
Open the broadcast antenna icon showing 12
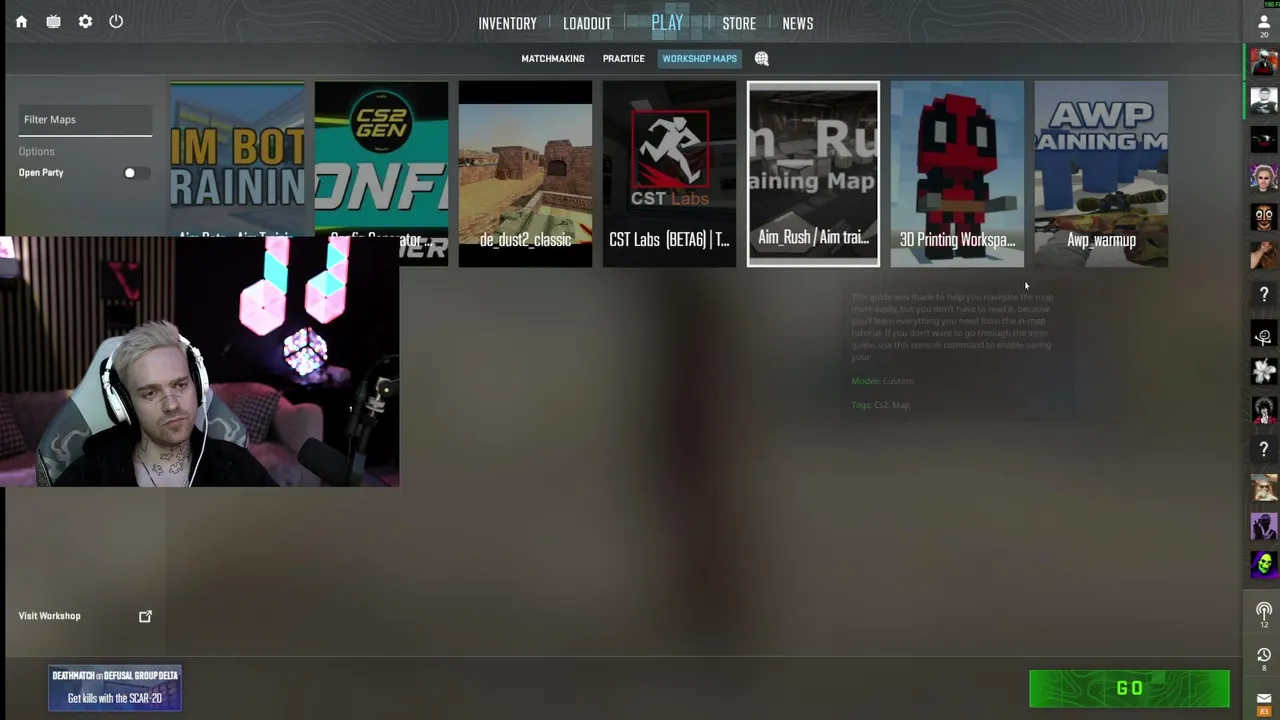point(1264,612)
